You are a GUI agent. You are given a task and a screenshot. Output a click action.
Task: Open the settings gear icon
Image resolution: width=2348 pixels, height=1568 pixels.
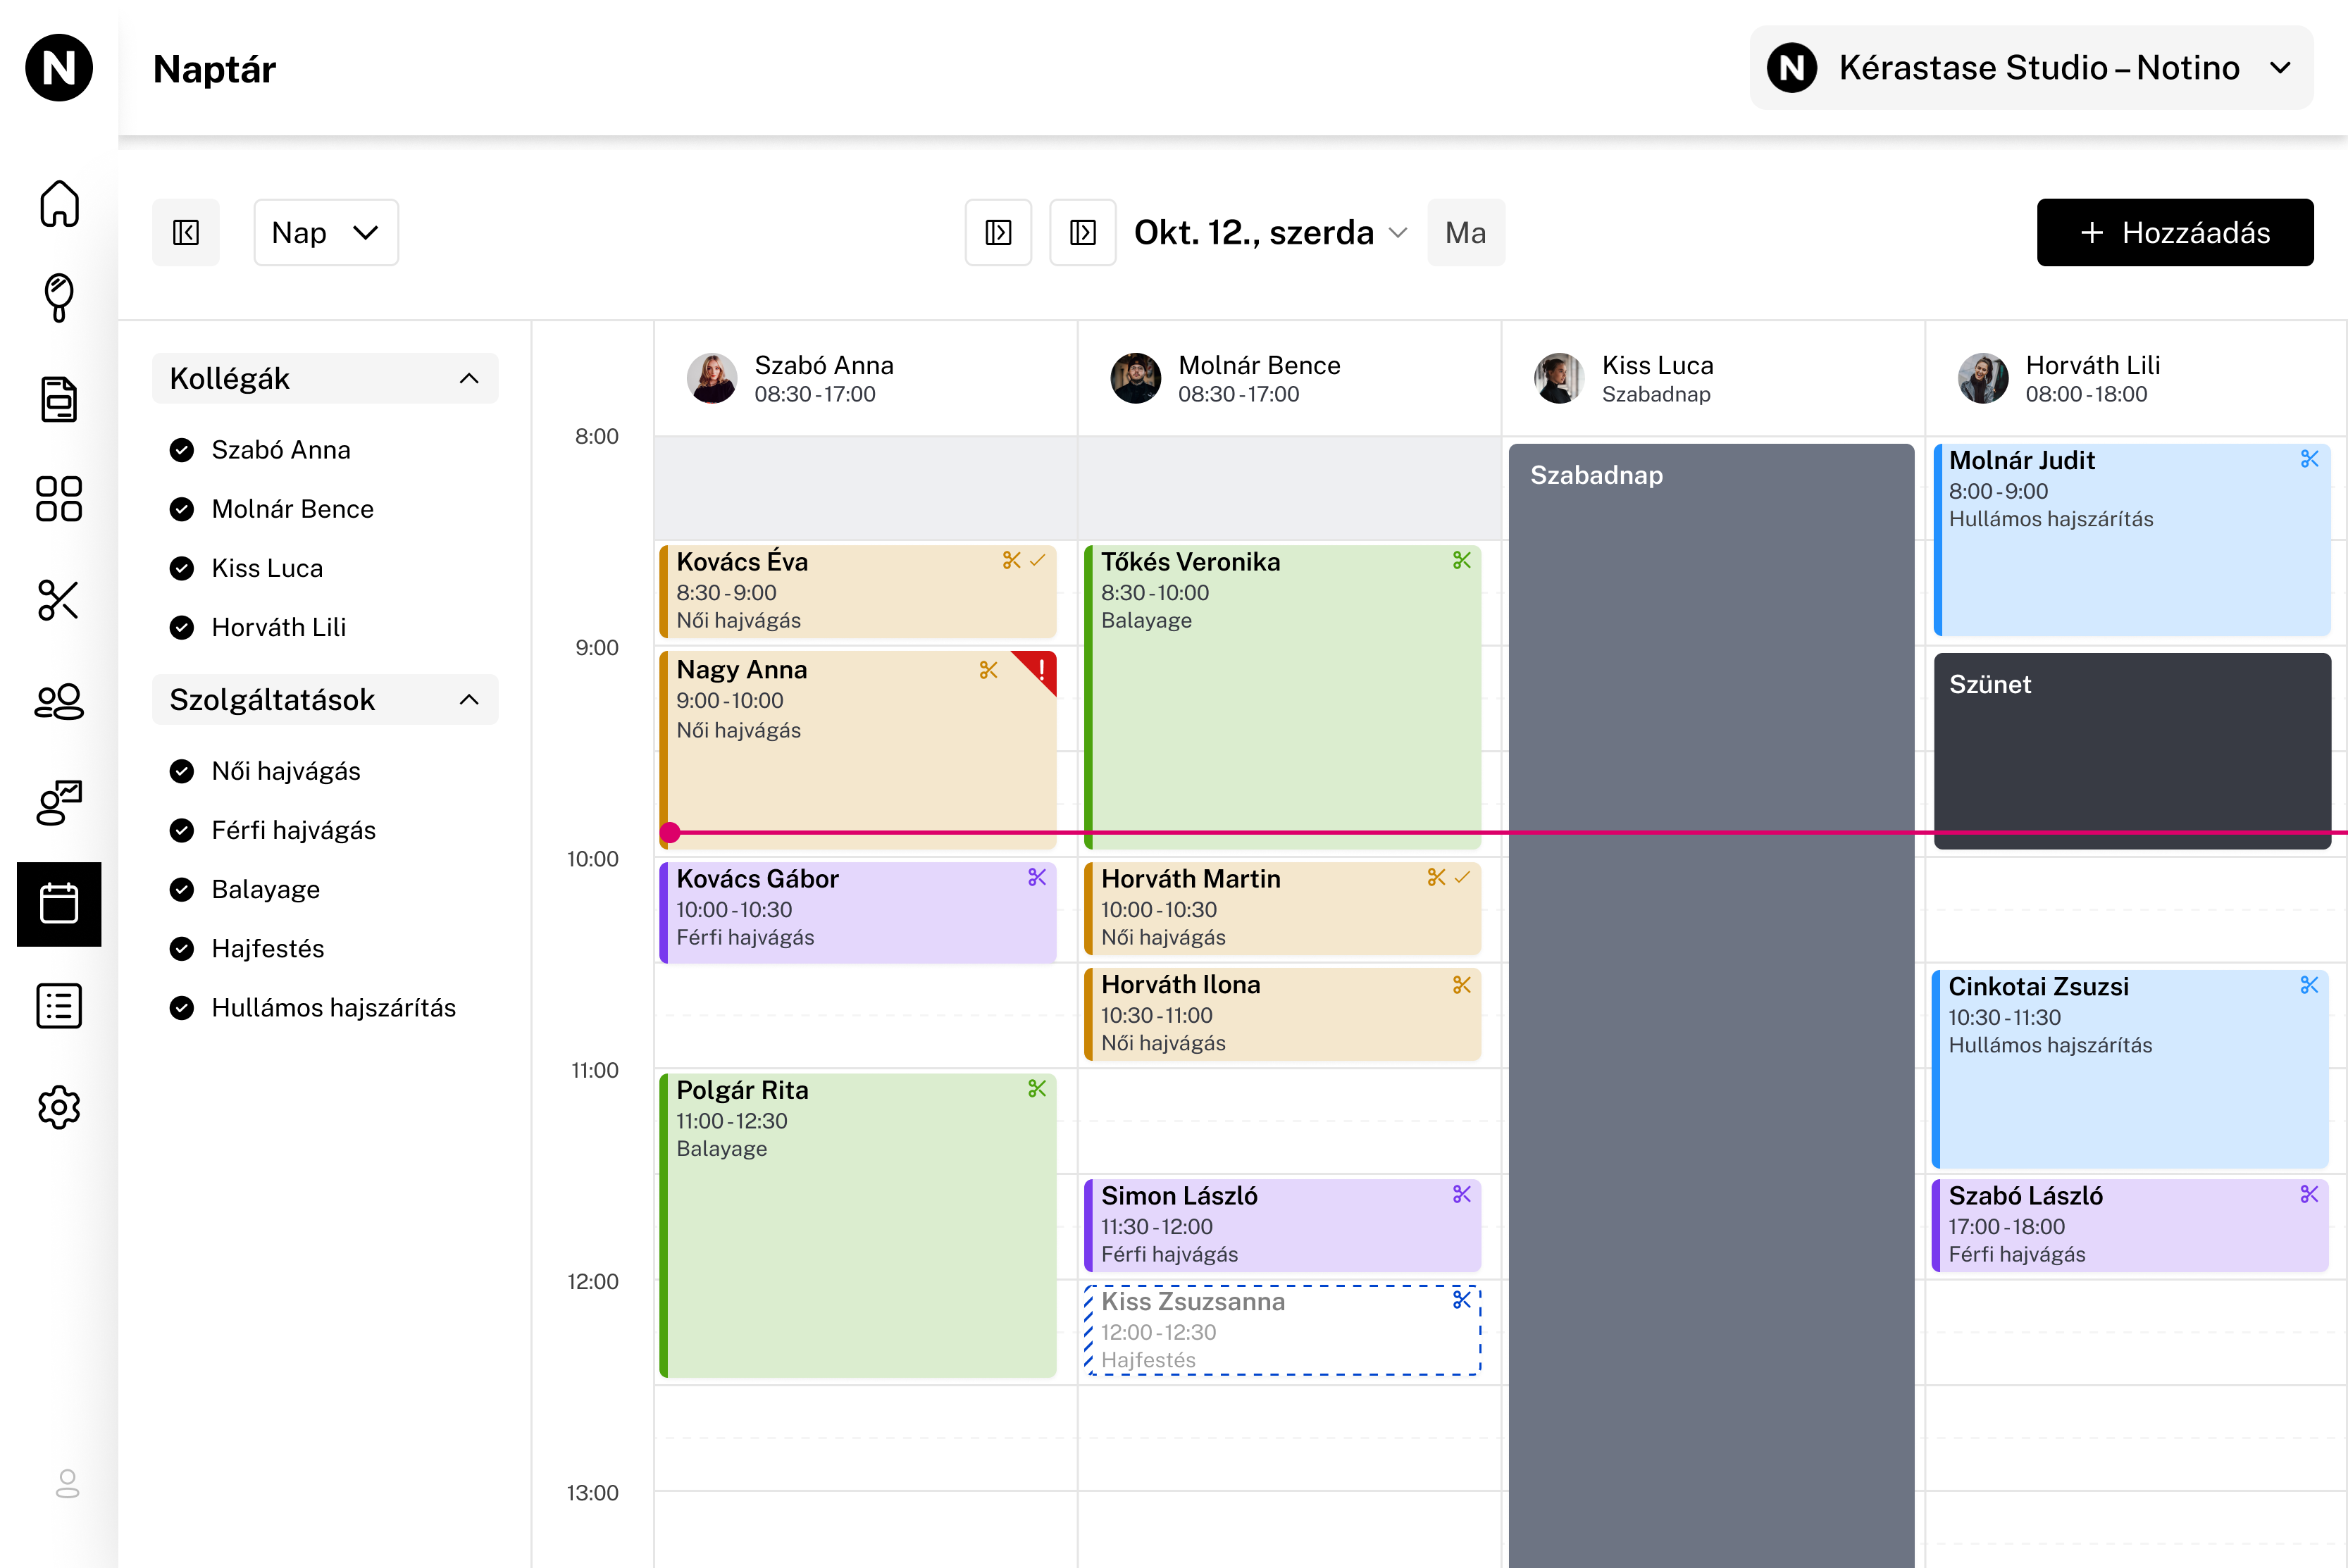pos(59,1107)
